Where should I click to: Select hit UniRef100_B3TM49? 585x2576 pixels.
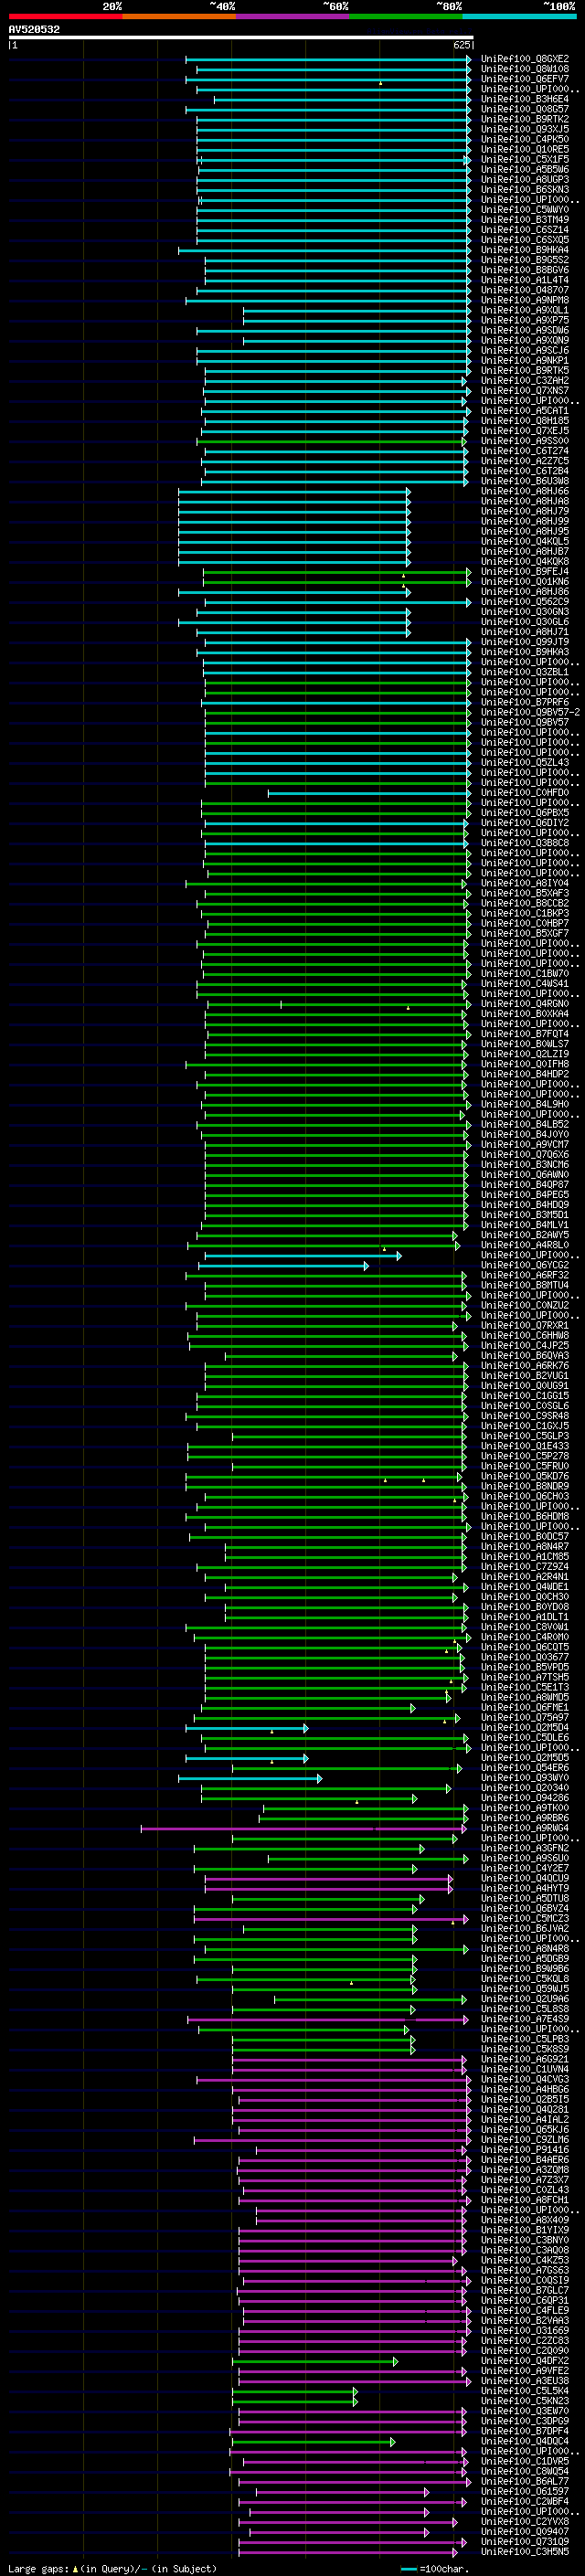[x=525, y=220]
